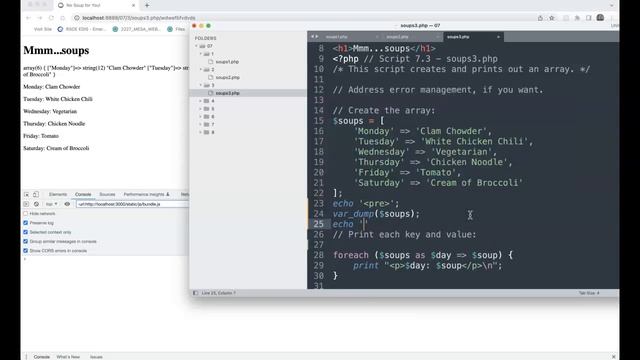The image size is (640, 360).
Task: Open soups2.php in the sidebar
Action: [227, 78]
